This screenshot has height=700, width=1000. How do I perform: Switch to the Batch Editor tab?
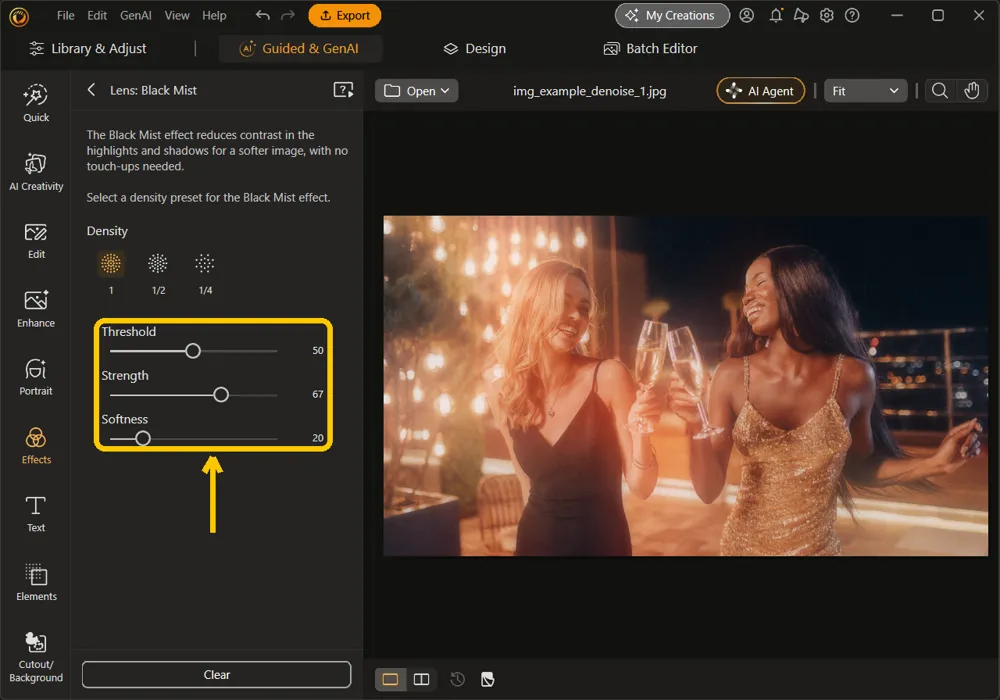point(651,48)
